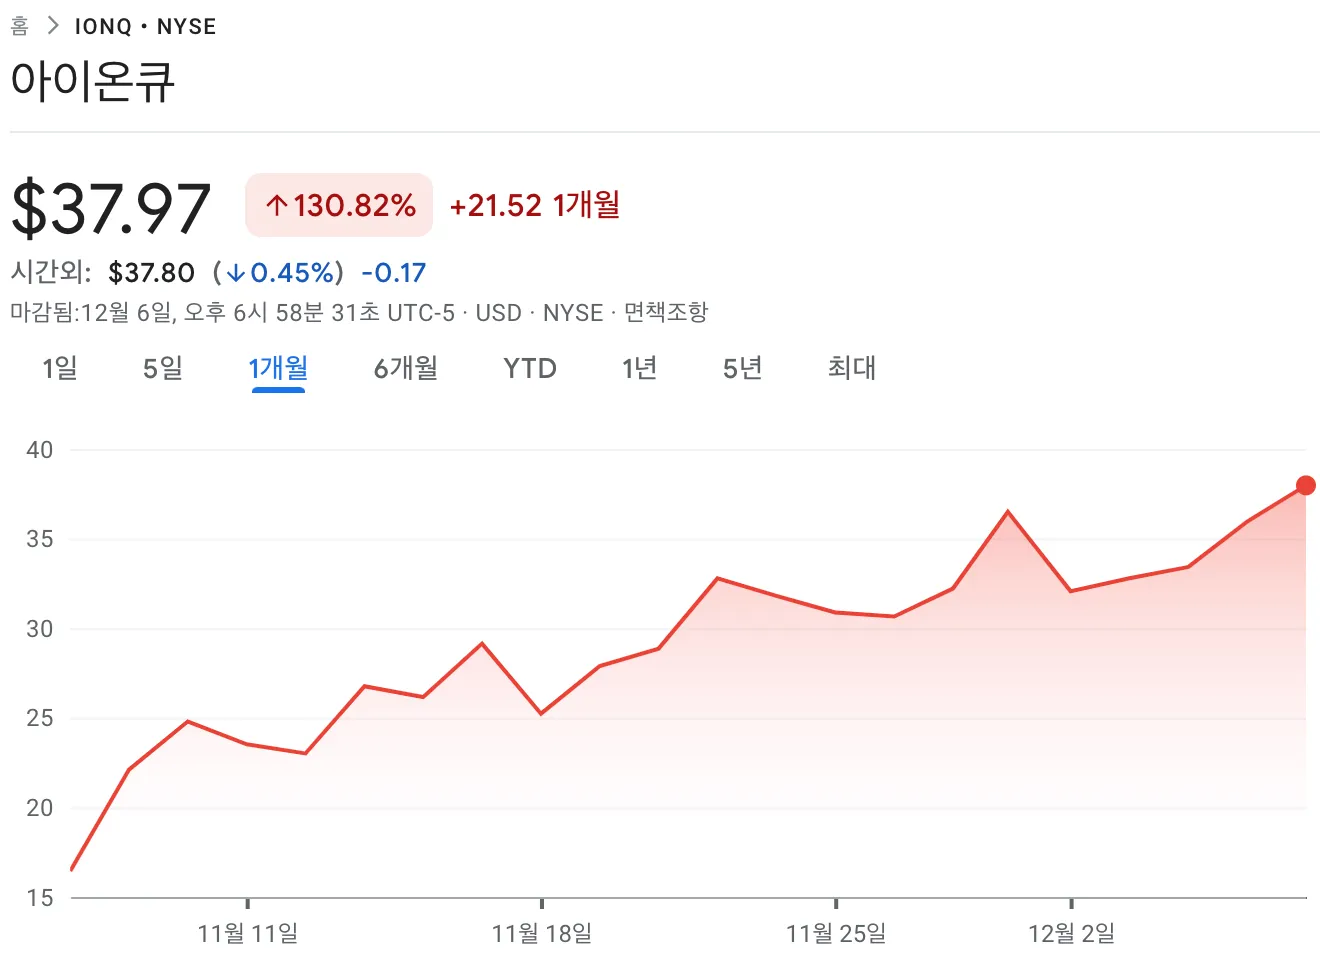Open the YTD performance tab

[x=530, y=368]
